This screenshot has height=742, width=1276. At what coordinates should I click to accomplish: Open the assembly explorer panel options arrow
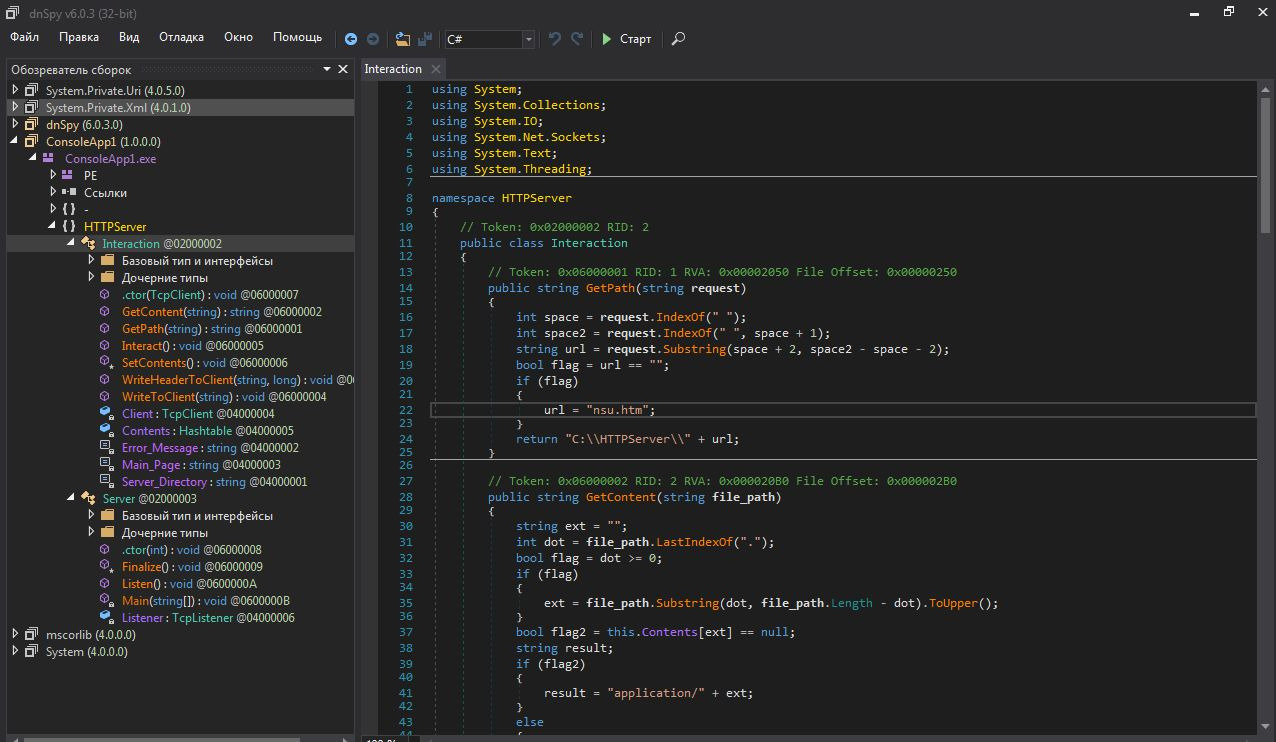(x=327, y=69)
